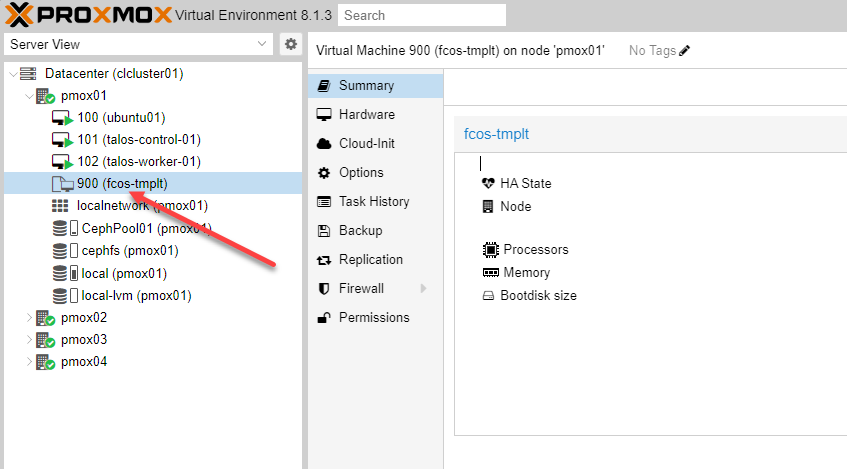Viewport: 847px width, 469px height.
Task: Click the localnetwork SDN grid icon
Action: click(60, 206)
